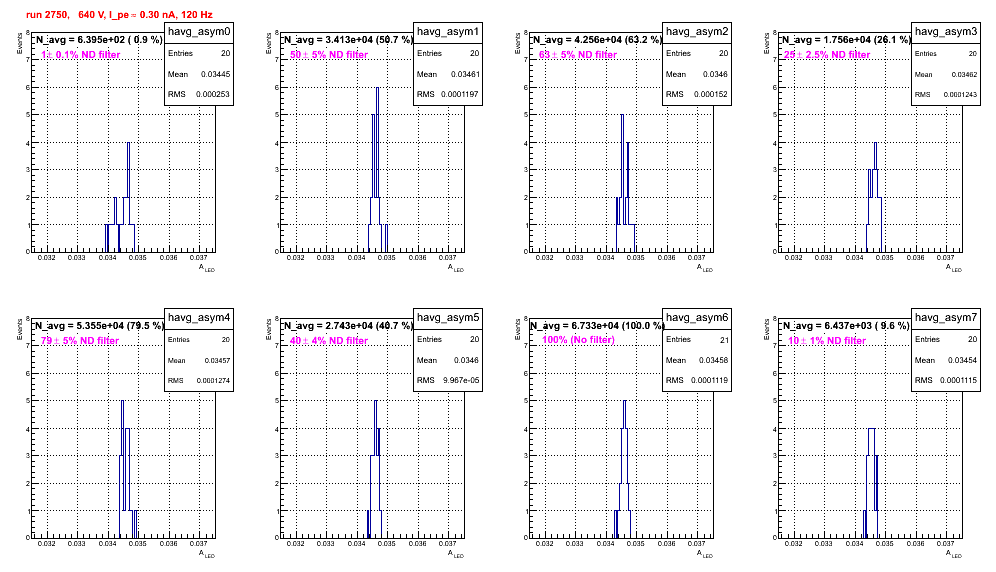Click the blue histogram in the havg_asym7 plot
This screenshot has width=996, height=572.
point(872,483)
